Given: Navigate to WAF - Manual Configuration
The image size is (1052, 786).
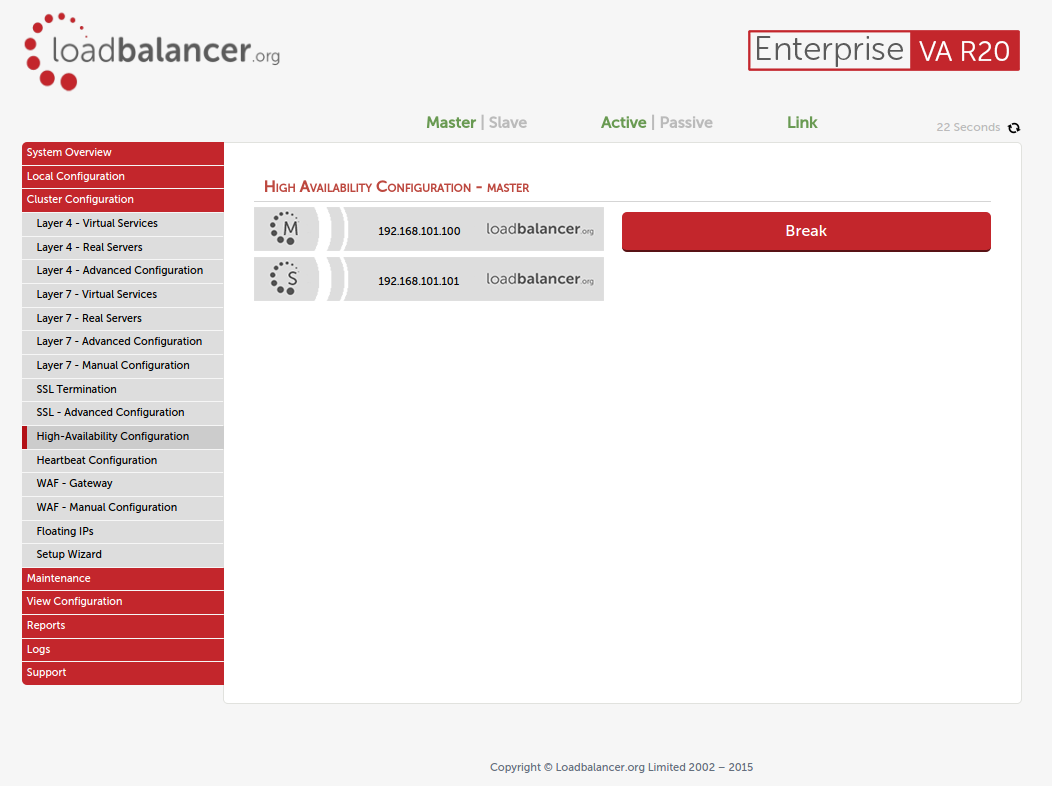Looking at the screenshot, I should click(x=123, y=508).
